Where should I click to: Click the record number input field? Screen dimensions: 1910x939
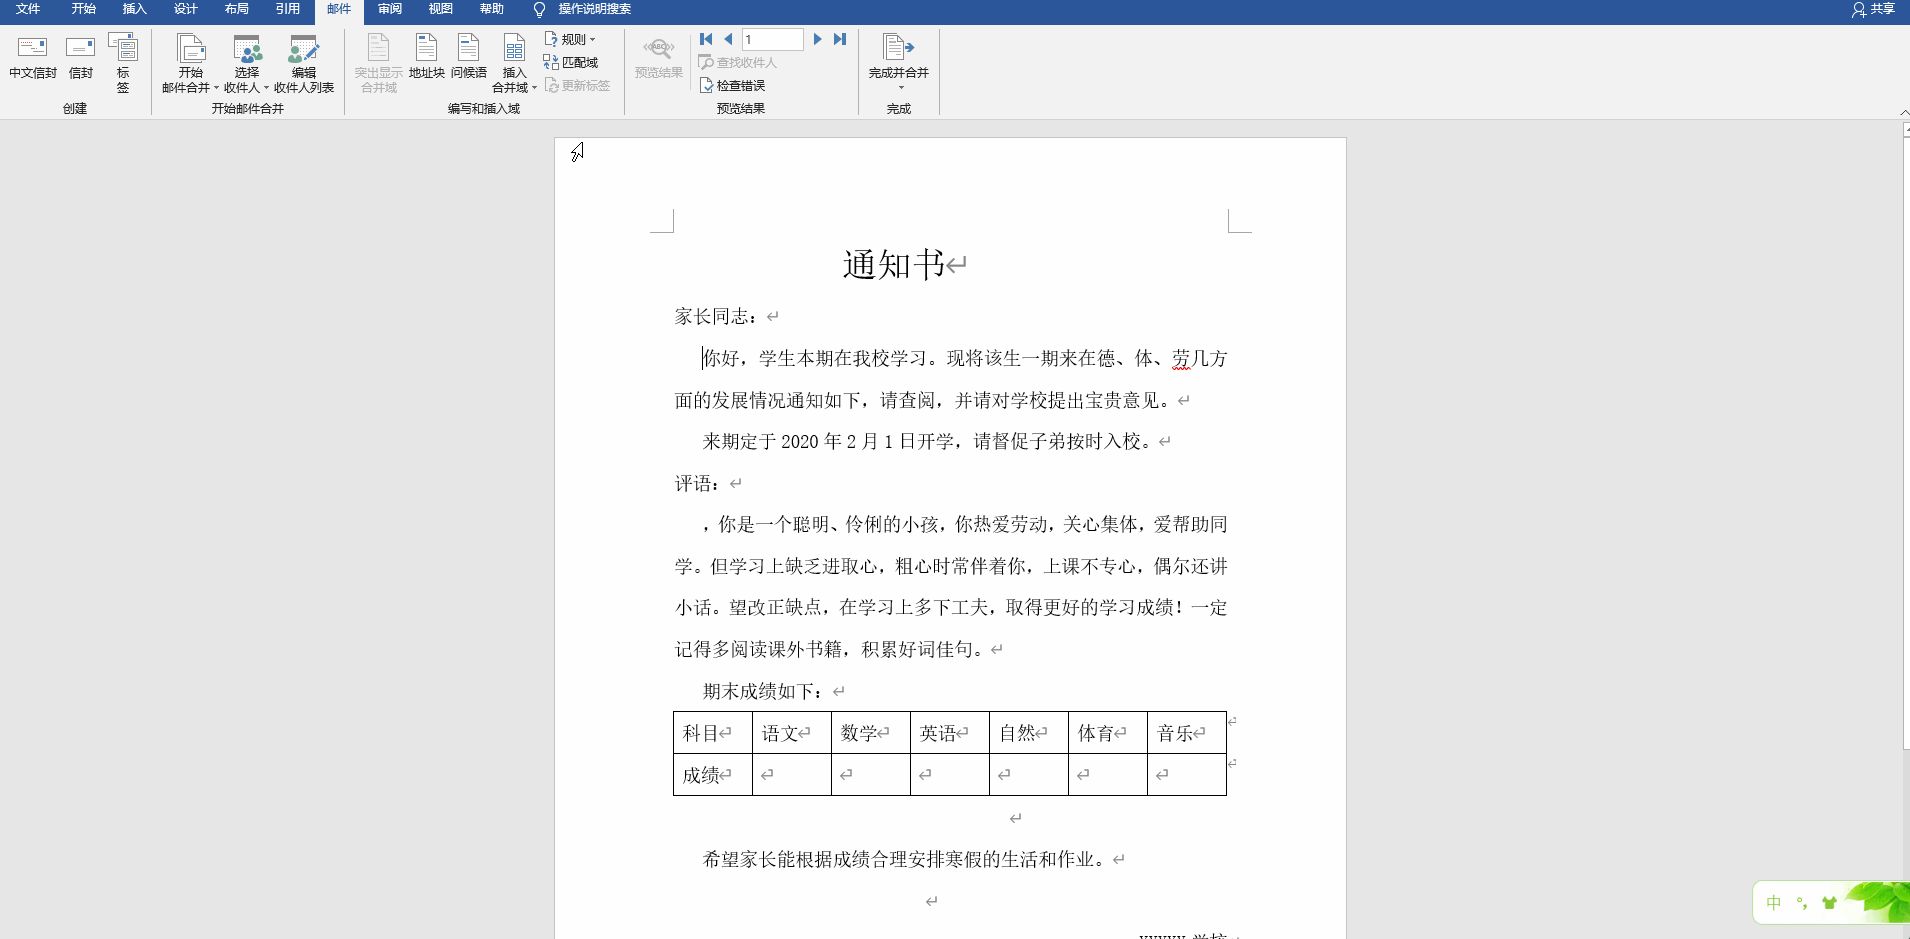point(772,39)
